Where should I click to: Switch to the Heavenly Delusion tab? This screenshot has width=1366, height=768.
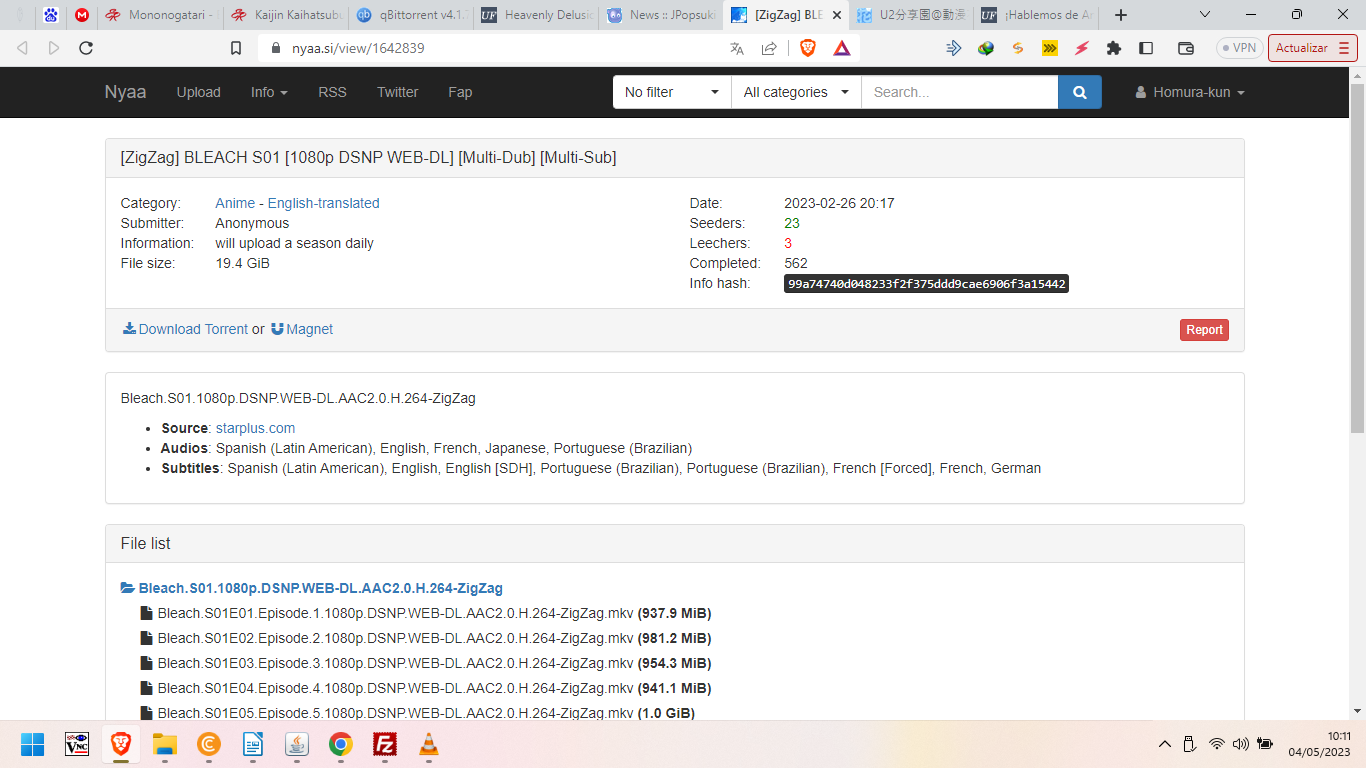[535, 15]
